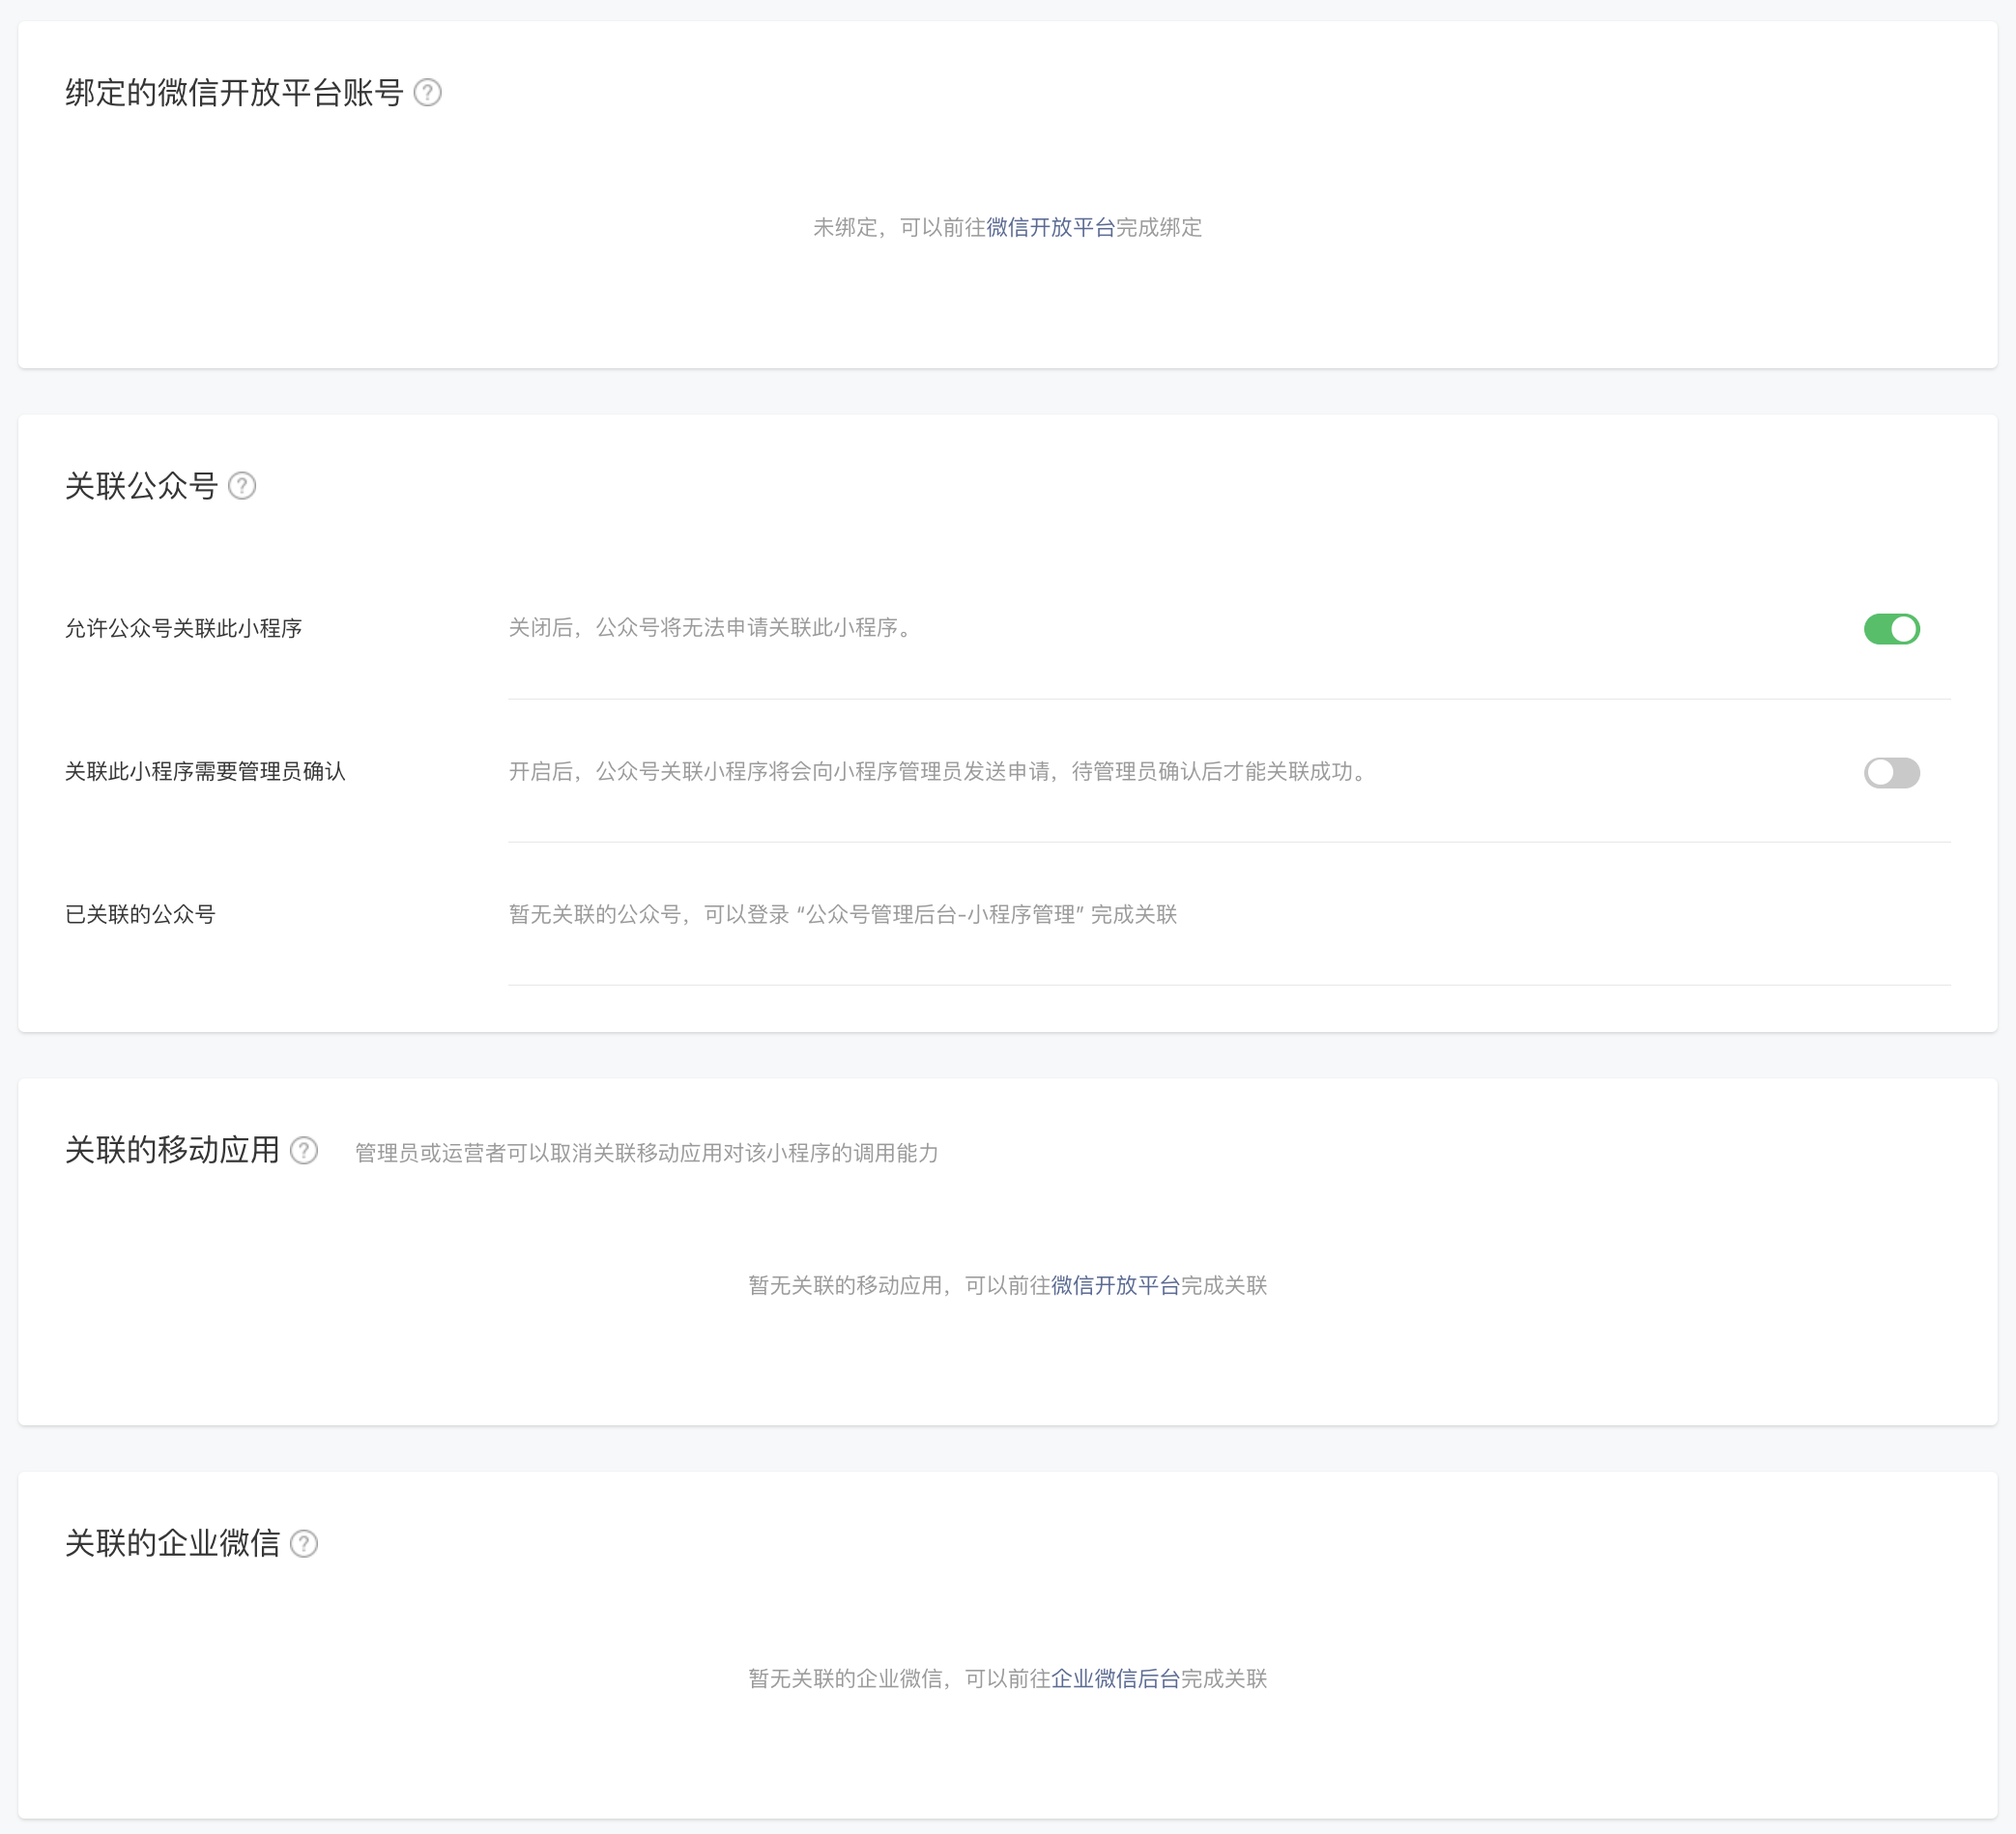Click help icon beside 绑定的微信开放平台账号
The width and height of the screenshot is (2016, 1834).
427,93
